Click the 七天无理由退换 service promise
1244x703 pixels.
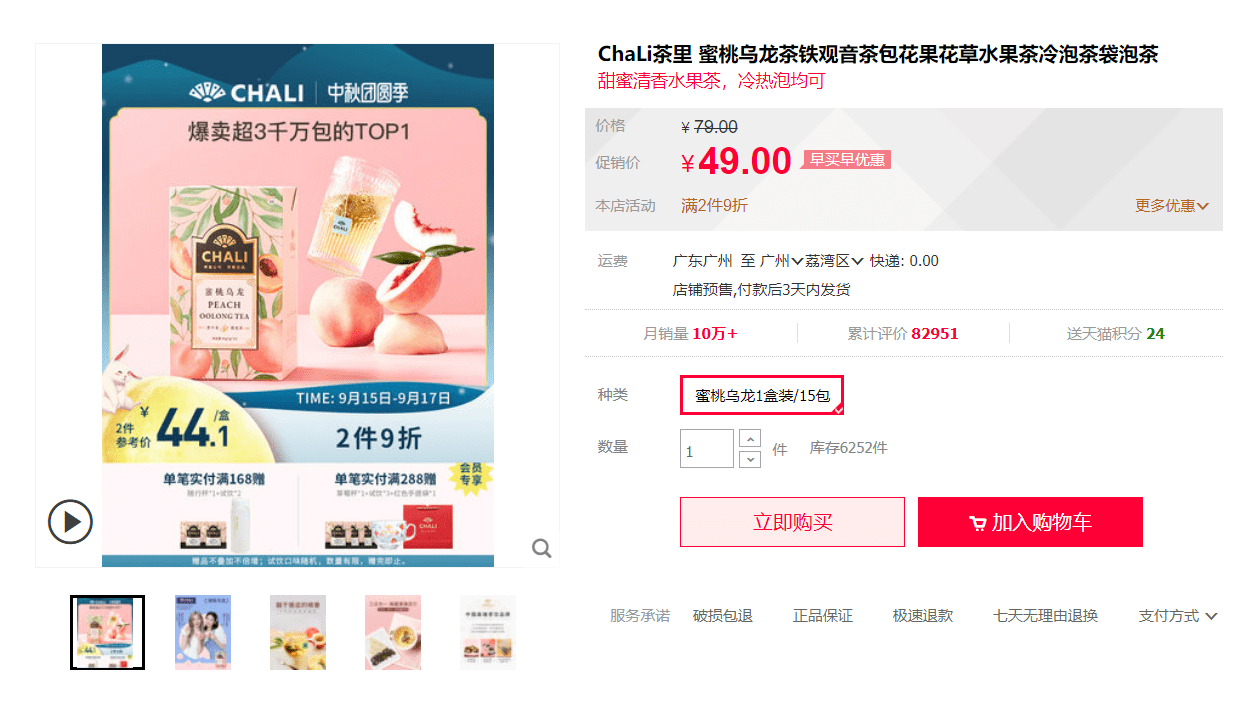[x=1045, y=616]
